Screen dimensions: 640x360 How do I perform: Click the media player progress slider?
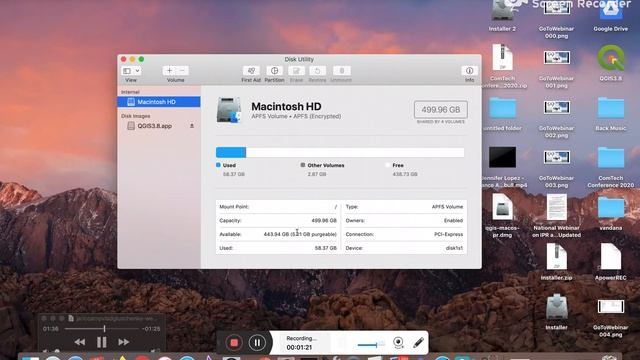click(102, 329)
